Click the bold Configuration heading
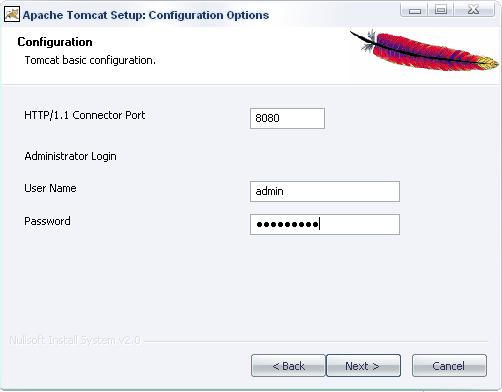The image size is (502, 392). pyautogui.click(x=55, y=42)
